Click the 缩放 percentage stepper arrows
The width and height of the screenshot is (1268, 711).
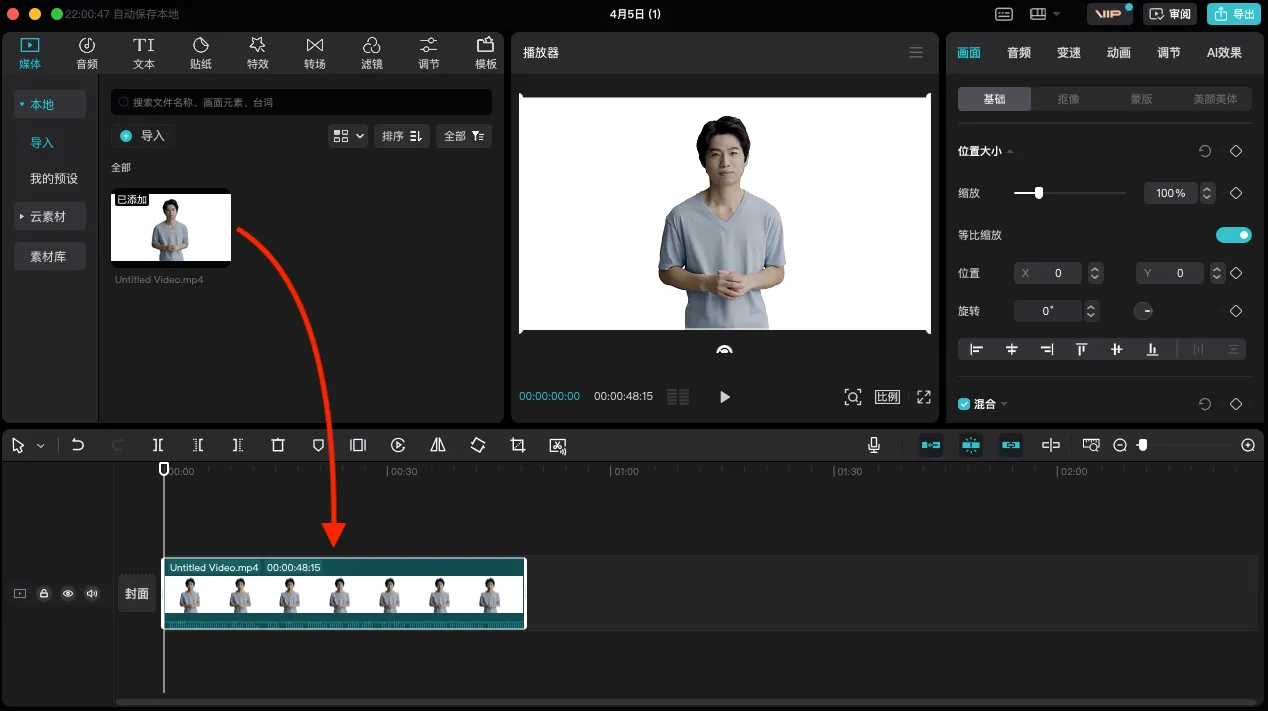pyautogui.click(x=1207, y=193)
